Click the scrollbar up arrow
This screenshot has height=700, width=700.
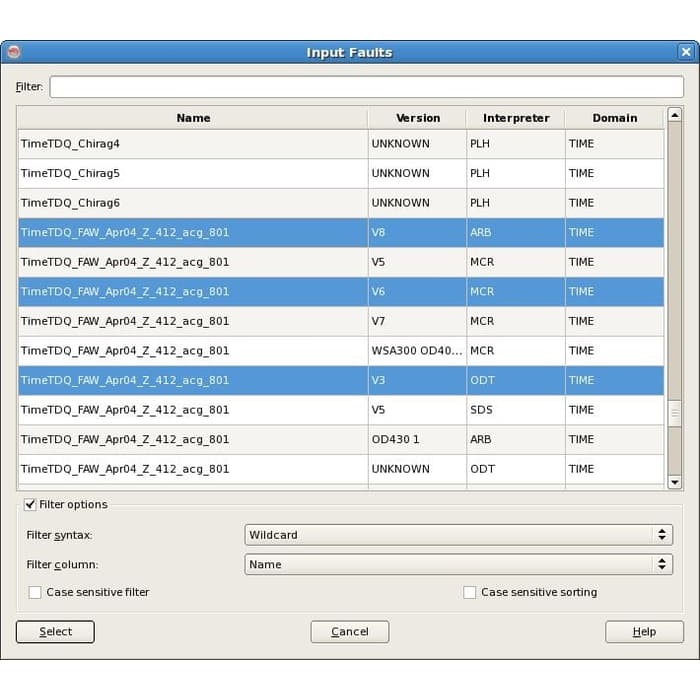675,115
